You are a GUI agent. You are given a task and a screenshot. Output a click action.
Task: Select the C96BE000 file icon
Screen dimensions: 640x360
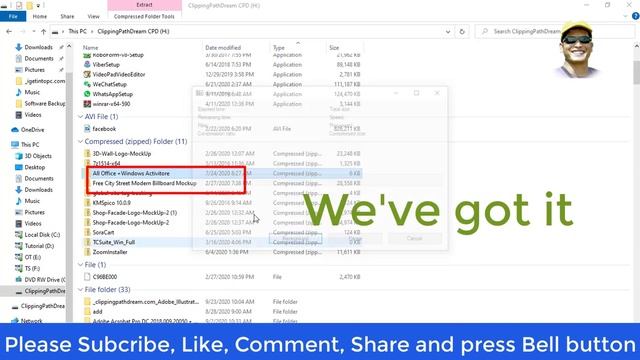pos(87,277)
